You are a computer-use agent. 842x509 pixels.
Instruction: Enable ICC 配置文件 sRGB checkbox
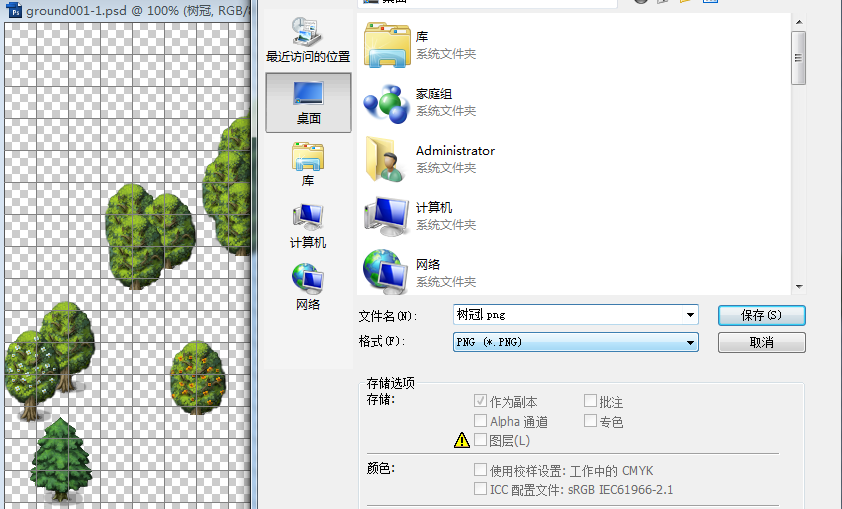point(481,489)
